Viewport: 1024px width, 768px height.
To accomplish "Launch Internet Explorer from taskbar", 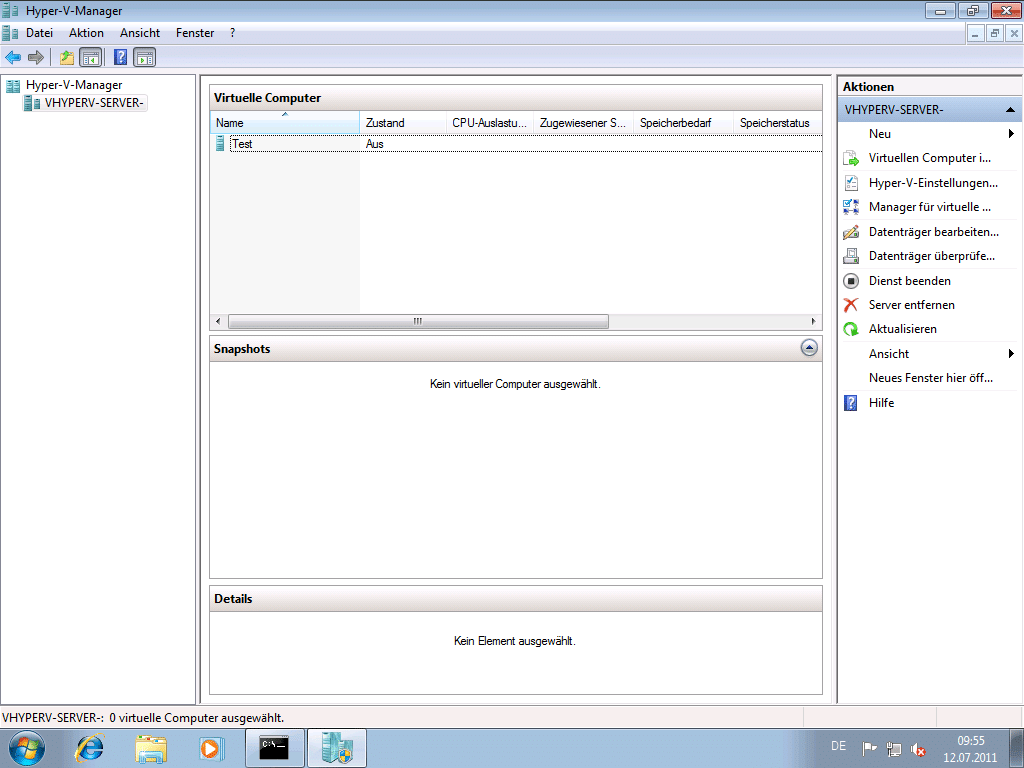I will tap(89, 748).
